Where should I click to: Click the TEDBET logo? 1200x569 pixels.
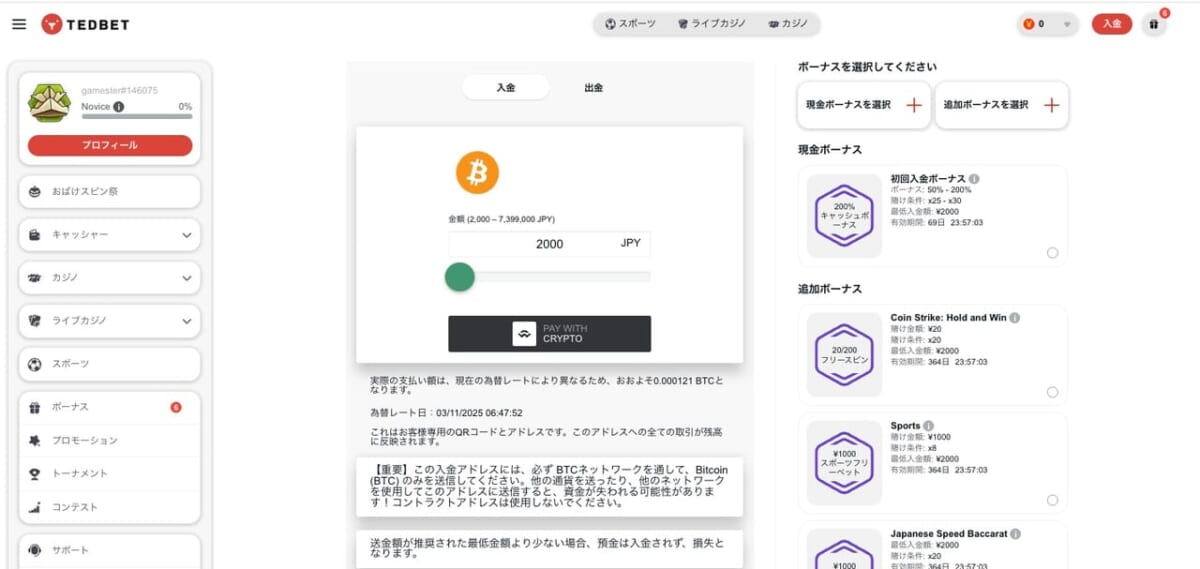pyautogui.click(x=85, y=24)
